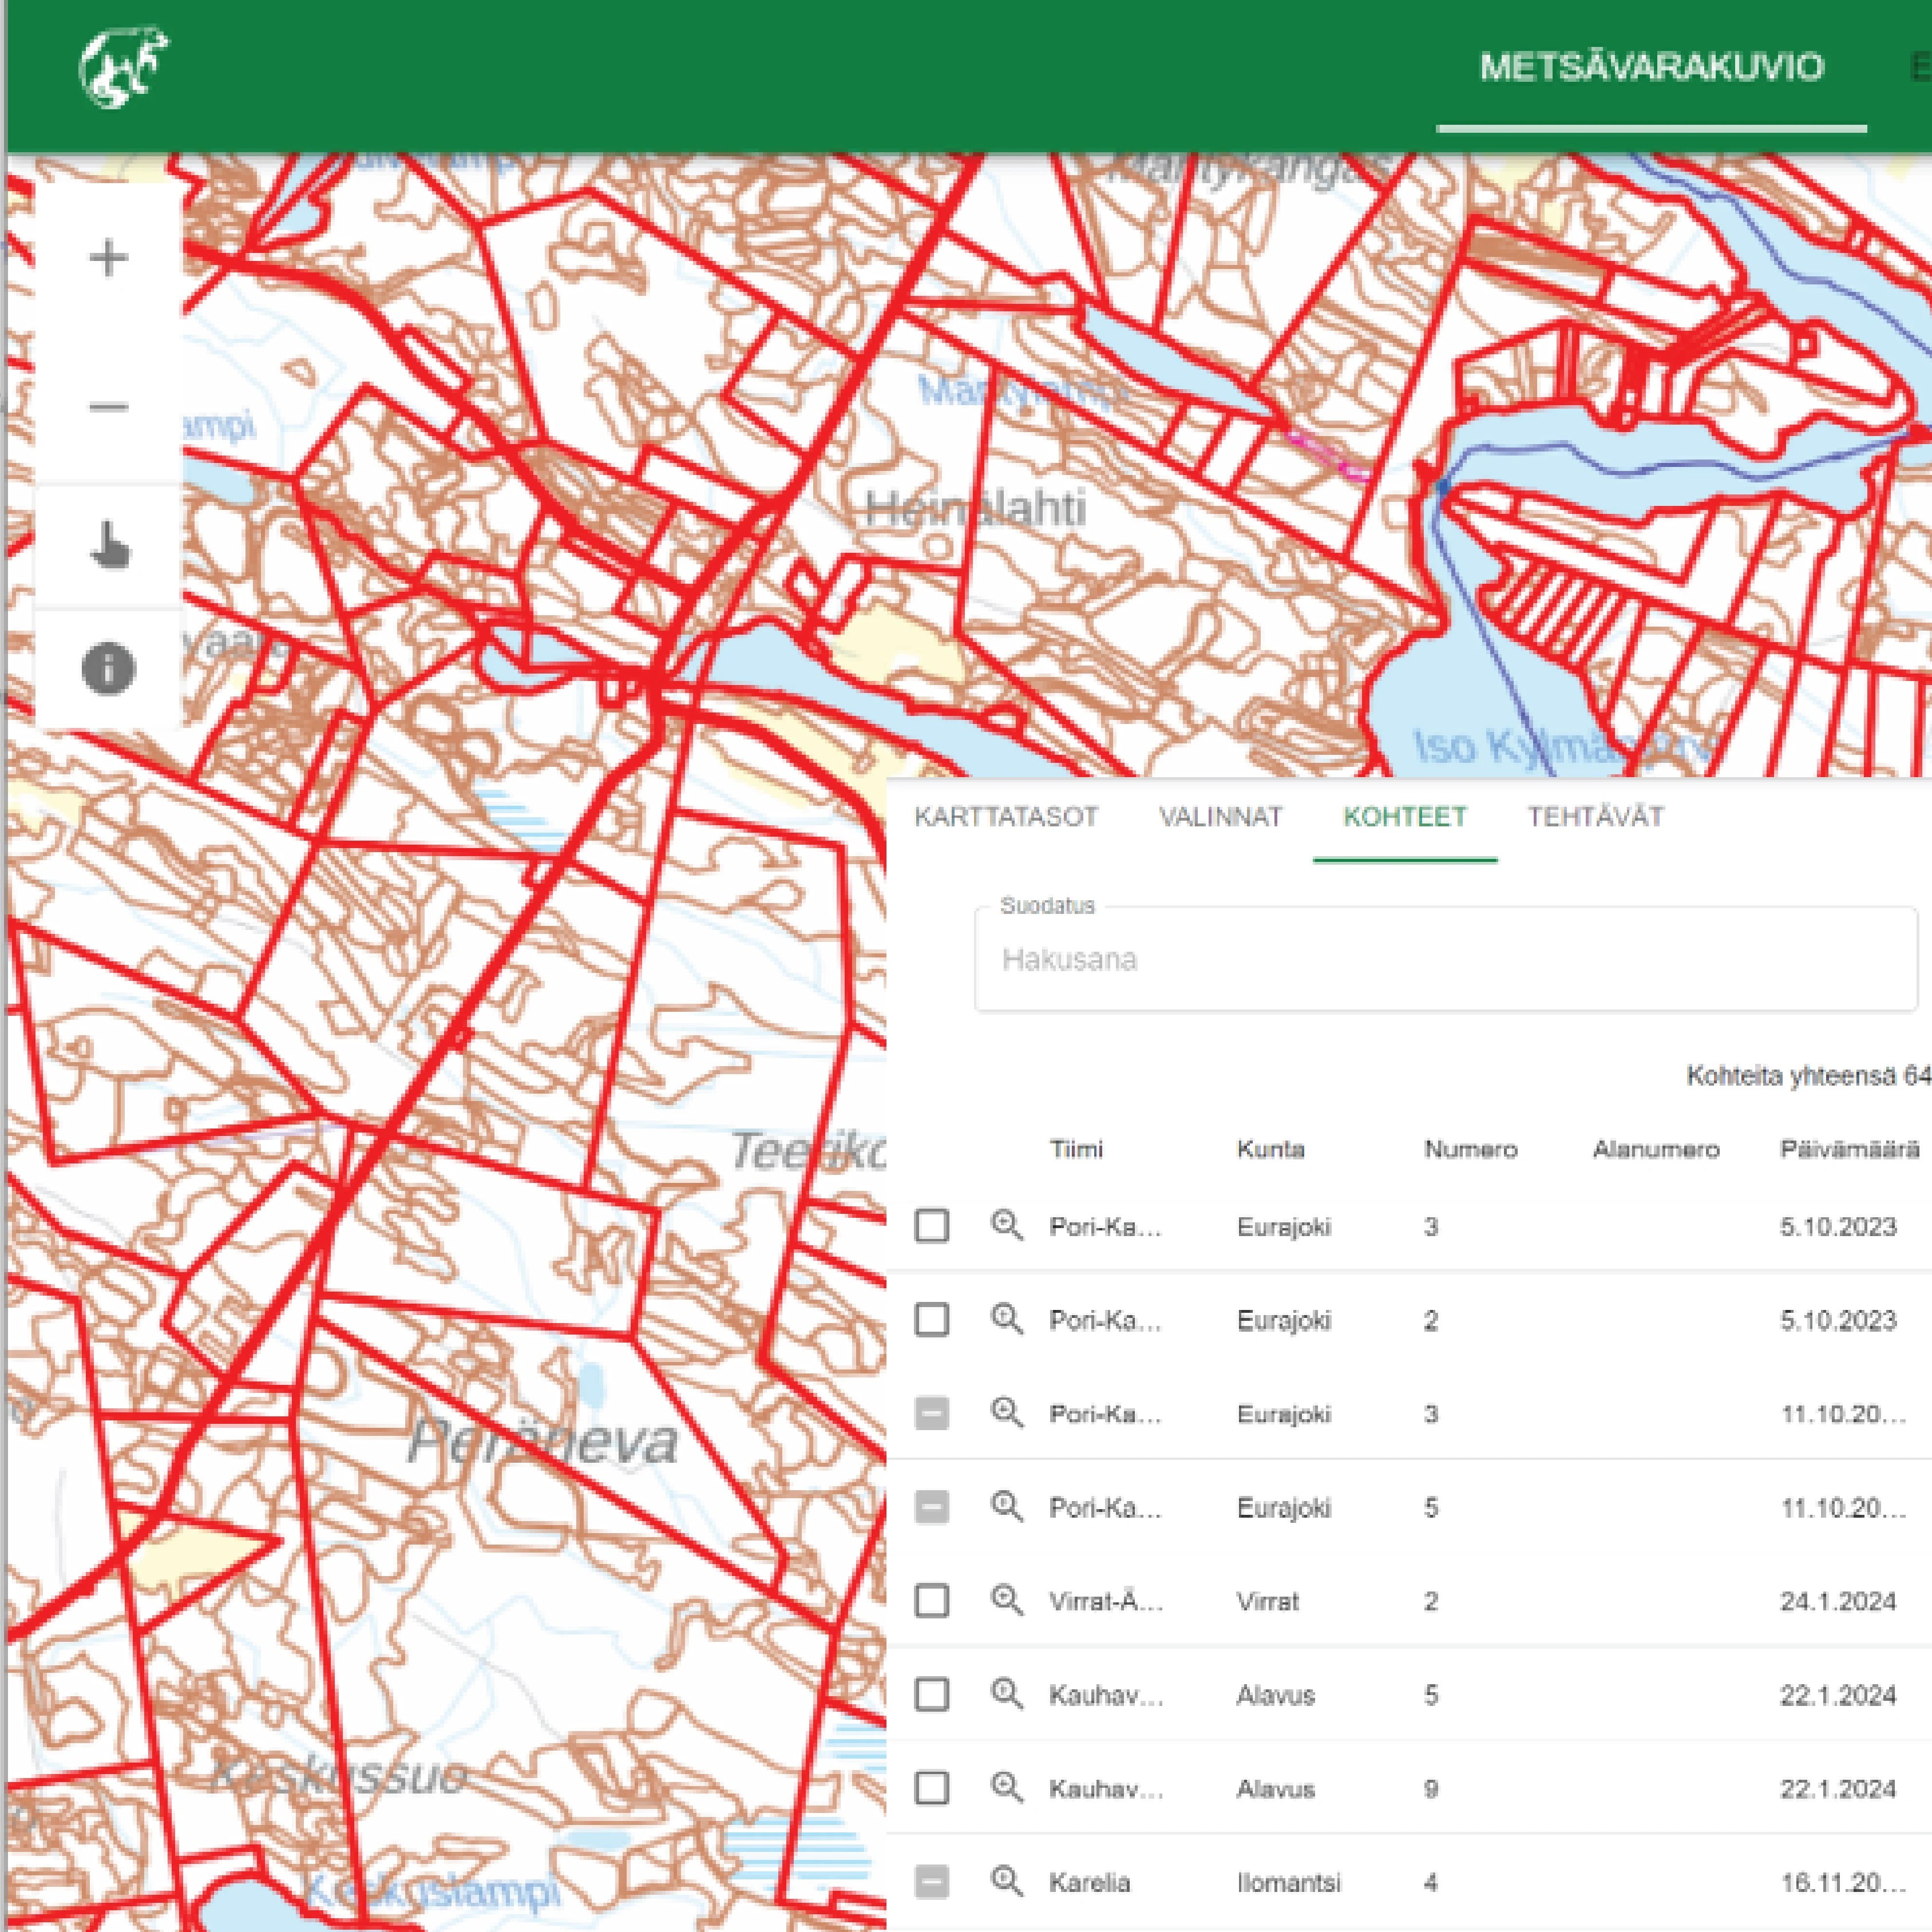Zoom to the Kauhav Alavus numero 5 target
Image resolution: width=1932 pixels, height=1932 pixels.
(x=1008, y=1695)
